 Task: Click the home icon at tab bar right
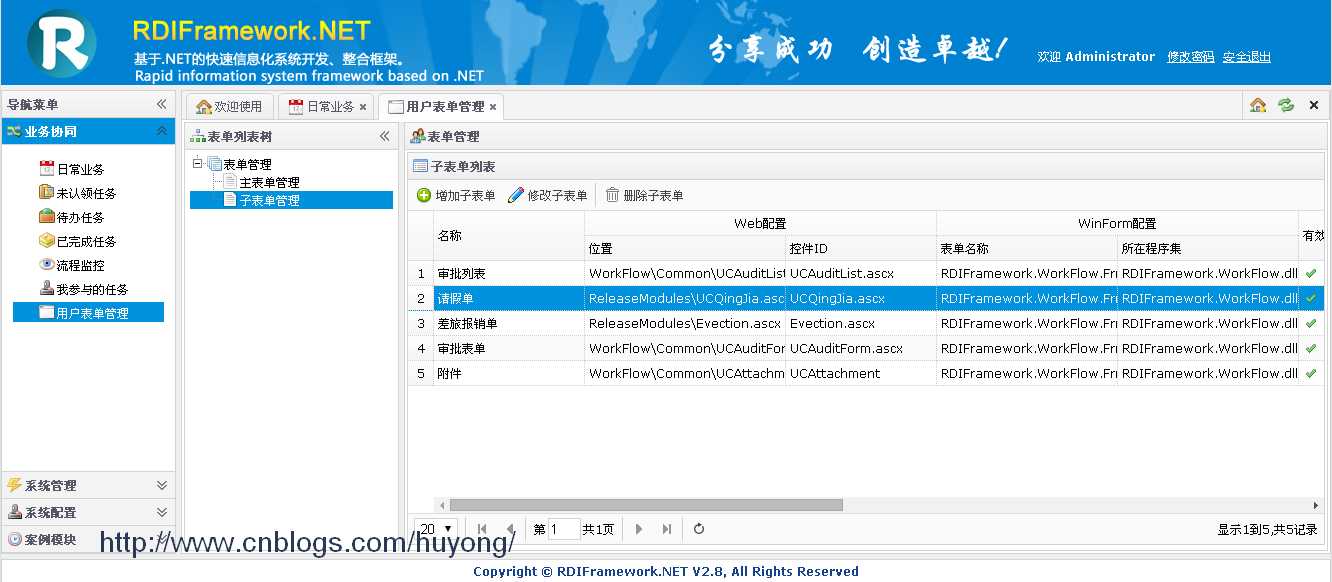click(x=1258, y=105)
